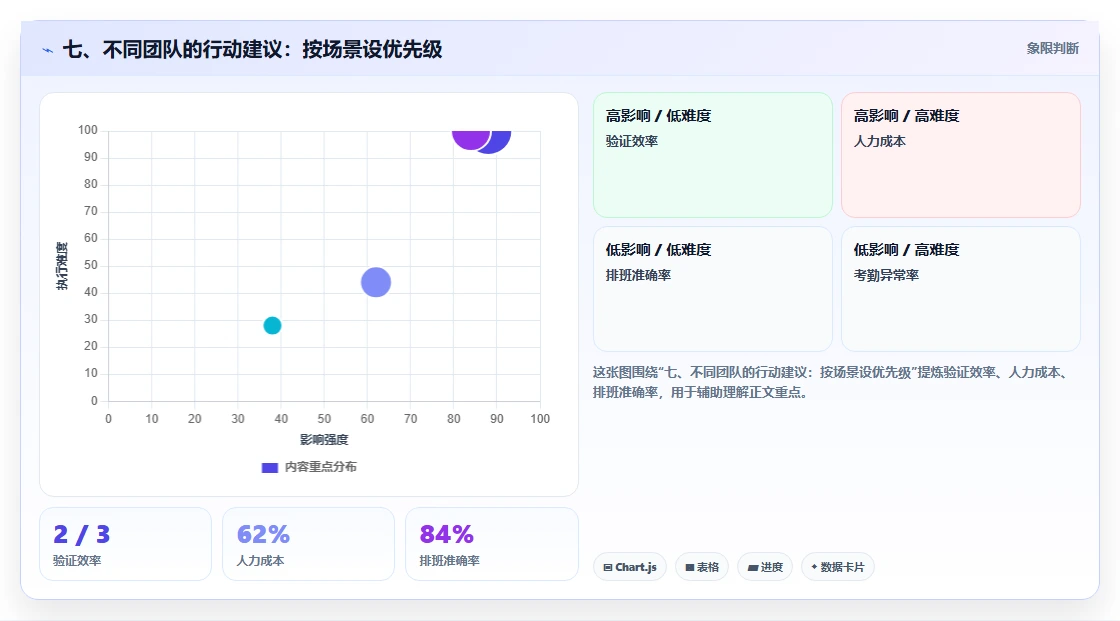
Task: Select the dark blue bubble at chart top
Action: point(499,141)
